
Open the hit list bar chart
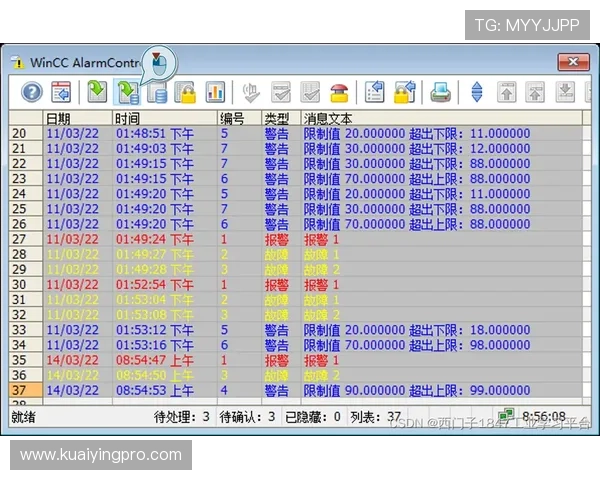tap(215, 92)
